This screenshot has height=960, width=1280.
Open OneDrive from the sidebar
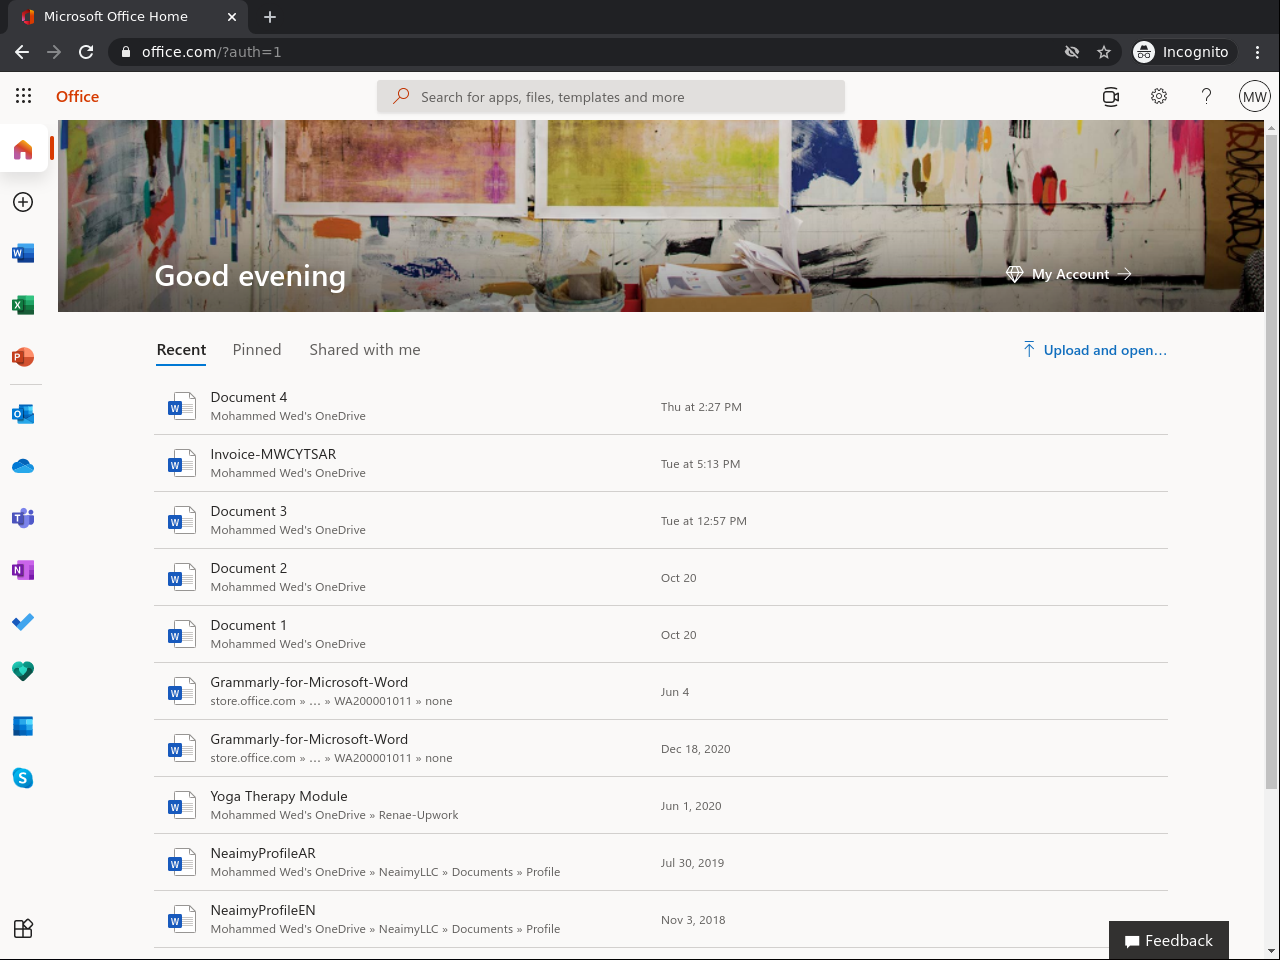pyautogui.click(x=23, y=466)
